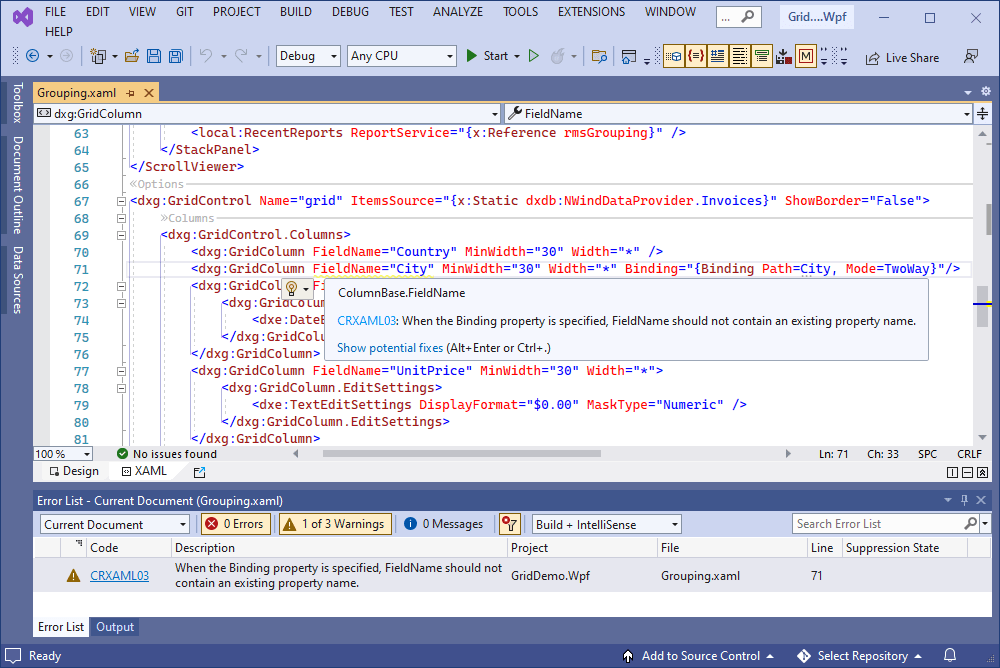The height and width of the screenshot is (668, 1000).
Task: Click the Undo icon
Action: point(206,56)
